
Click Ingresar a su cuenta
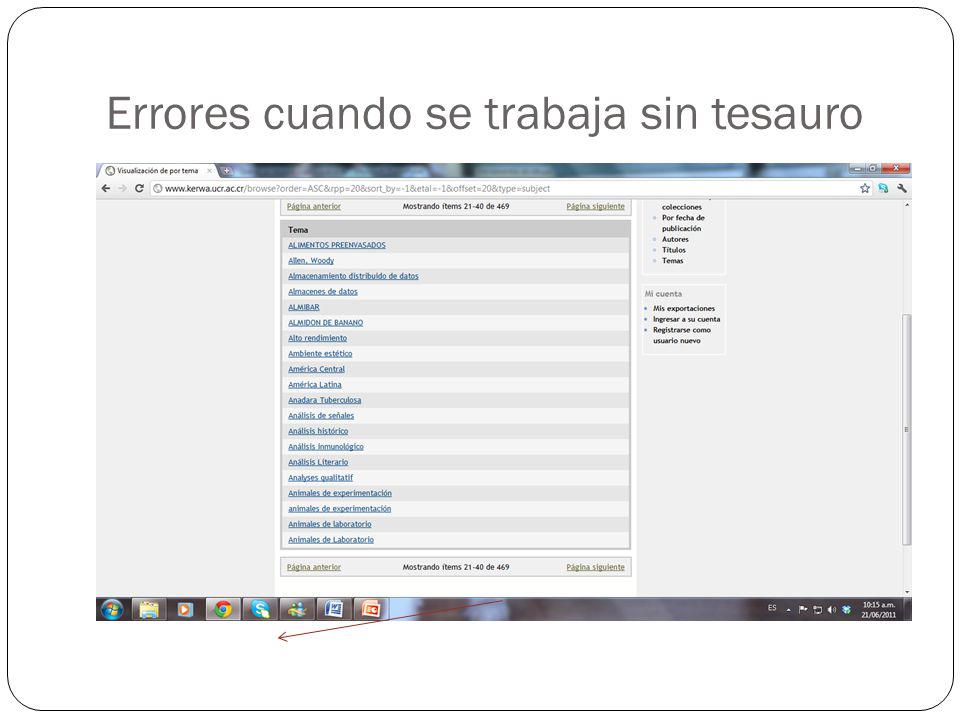pos(686,319)
